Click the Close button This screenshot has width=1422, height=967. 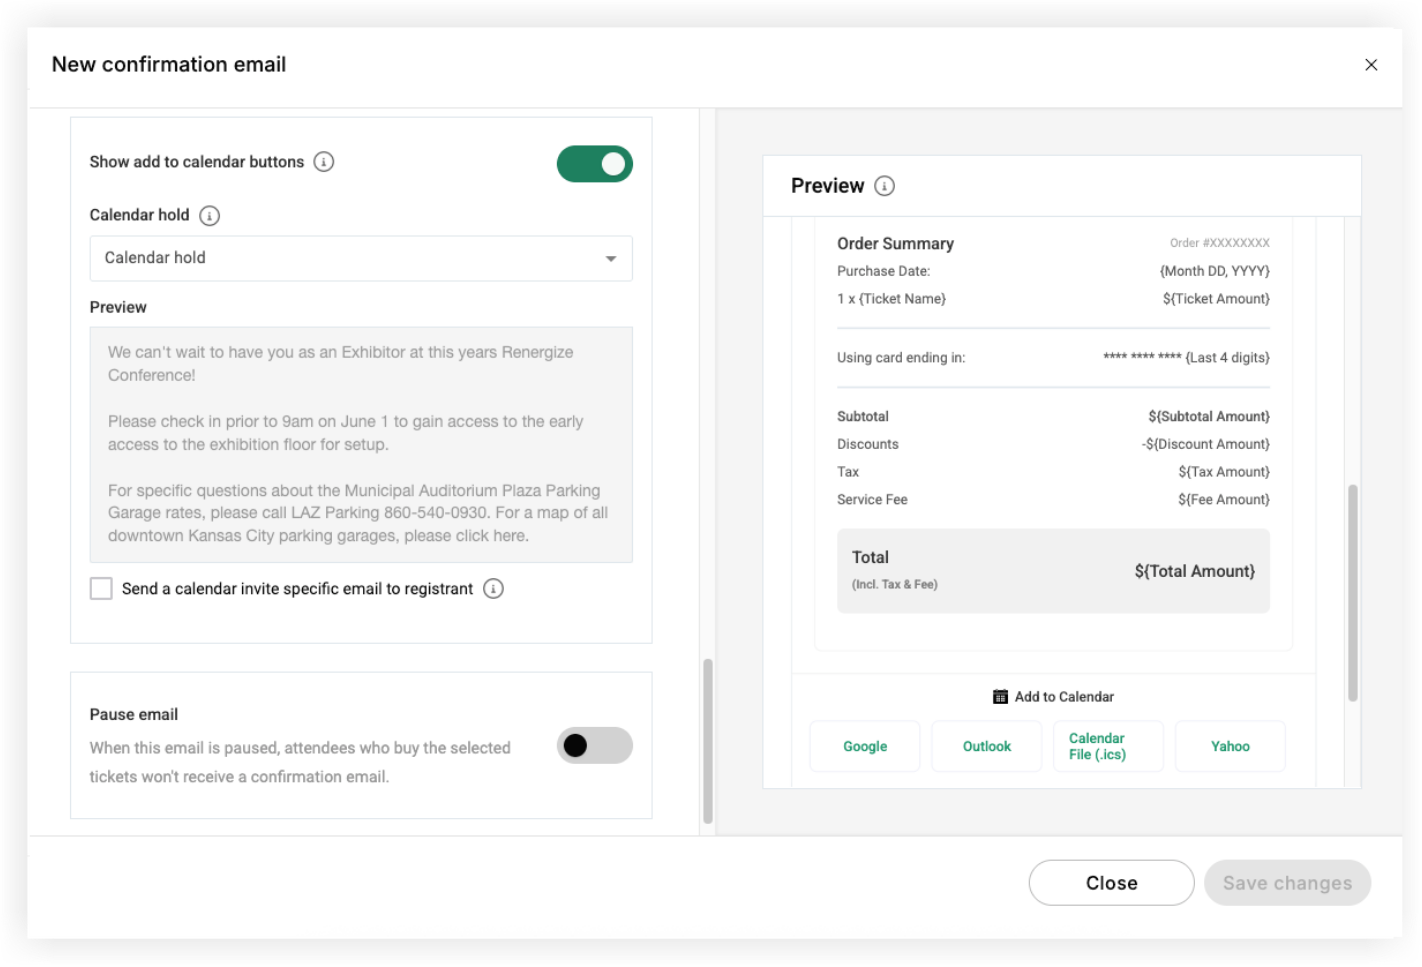tap(1111, 883)
